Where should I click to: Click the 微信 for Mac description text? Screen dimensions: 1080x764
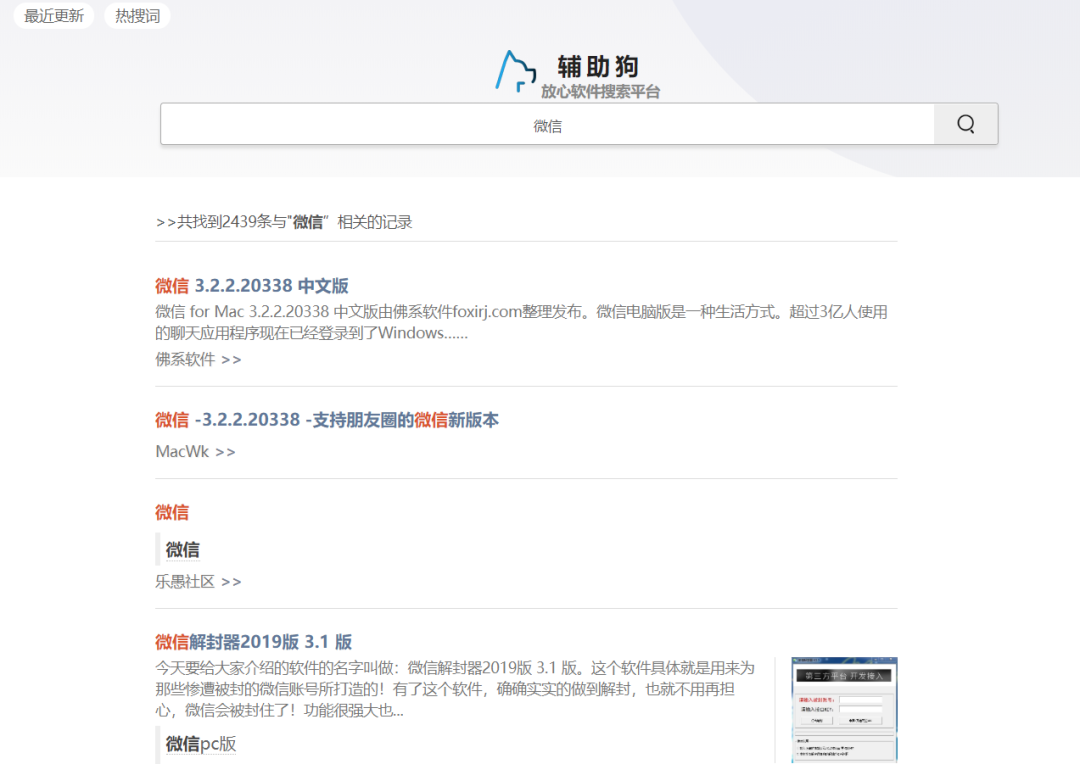pyautogui.click(x=520, y=322)
